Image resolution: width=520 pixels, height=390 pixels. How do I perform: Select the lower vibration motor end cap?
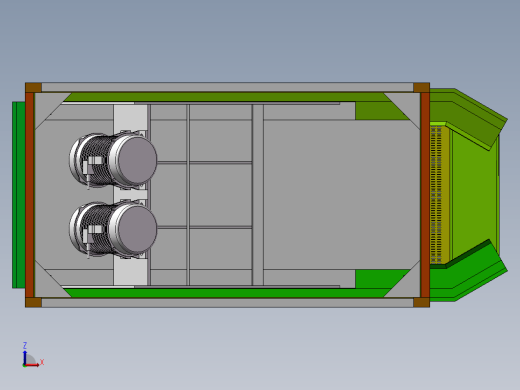click(137, 228)
